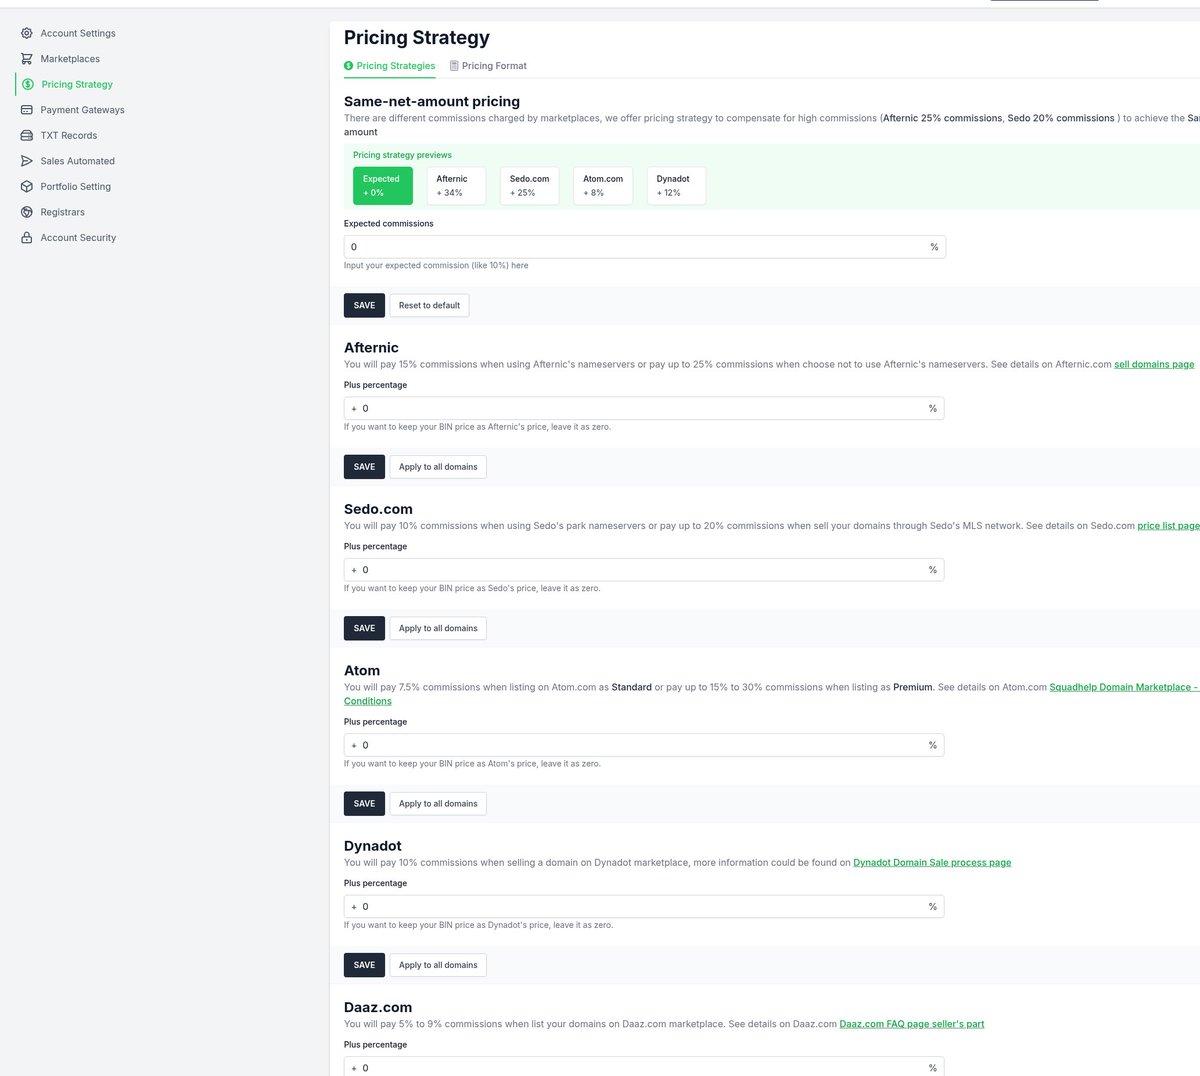Click the Portfolio Setting cube icon

(27, 186)
